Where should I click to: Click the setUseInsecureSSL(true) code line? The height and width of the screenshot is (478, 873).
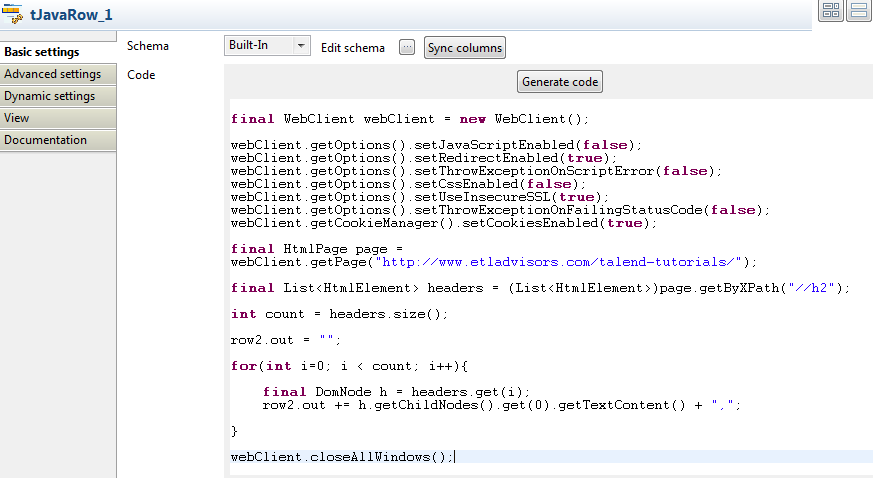pyautogui.click(x=420, y=197)
